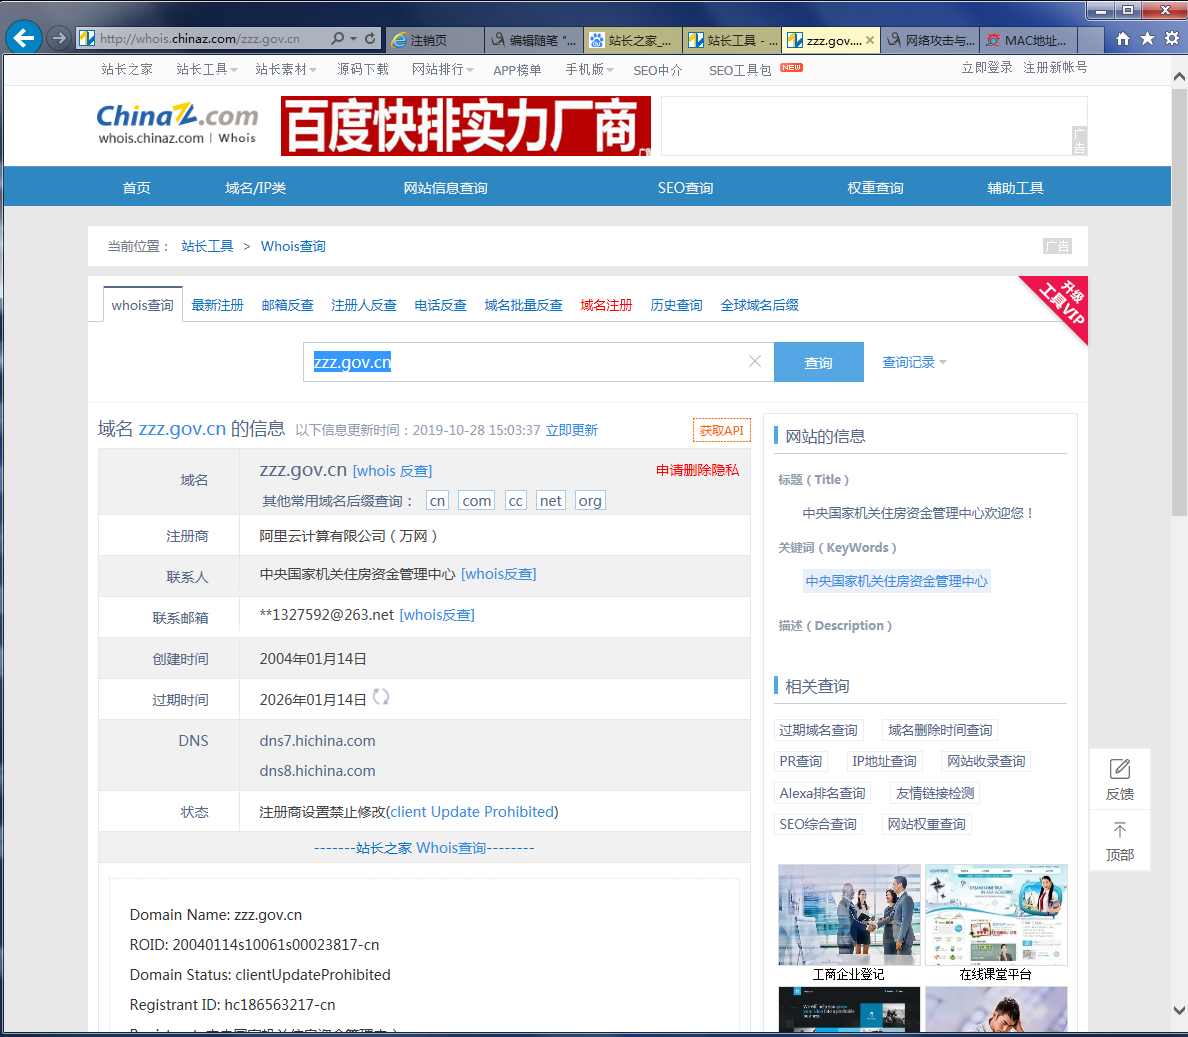Clear the domain search box with X
This screenshot has height=1037, width=1188.
[x=755, y=361]
